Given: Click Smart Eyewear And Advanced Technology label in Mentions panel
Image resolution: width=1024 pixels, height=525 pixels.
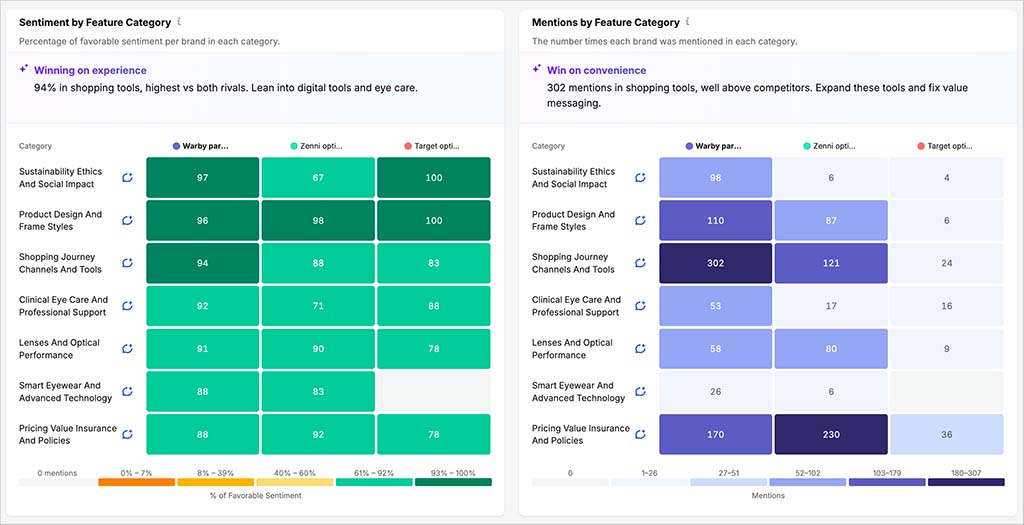Looking at the screenshot, I should click(x=579, y=391).
